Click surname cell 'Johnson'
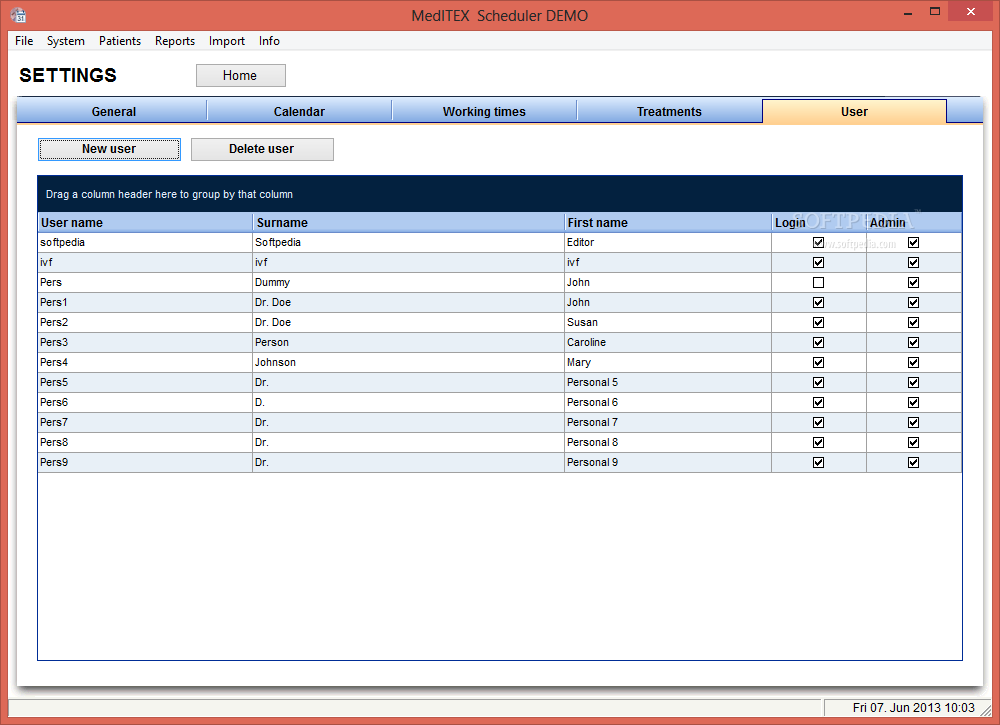 (409, 362)
